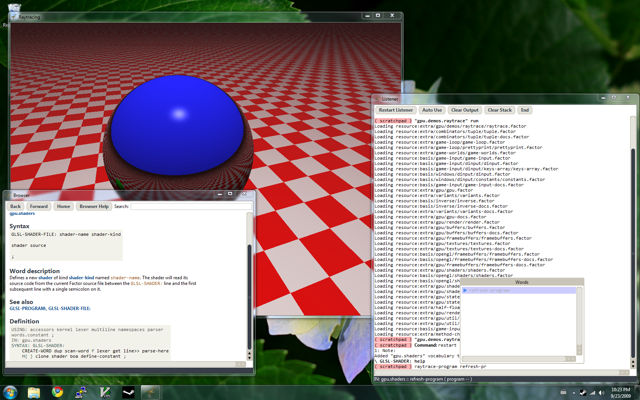The height and width of the screenshot is (400, 640).
Task: Follow the gpu.shaders link in Browser
Action: point(22,213)
